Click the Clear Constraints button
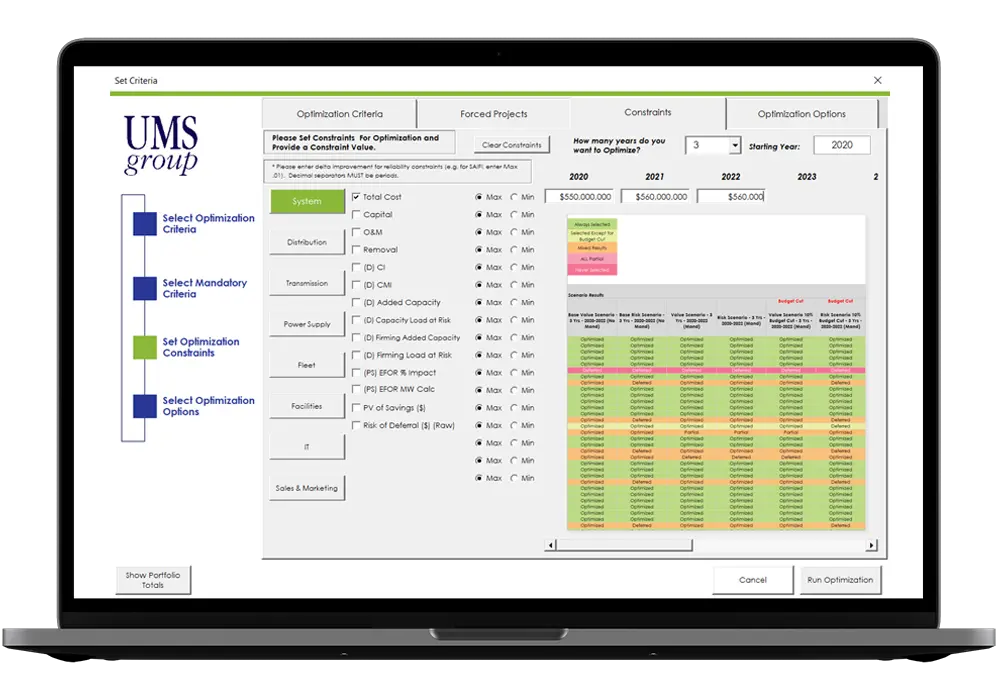Screen dimensions: 1000x700 tap(511, 146)
